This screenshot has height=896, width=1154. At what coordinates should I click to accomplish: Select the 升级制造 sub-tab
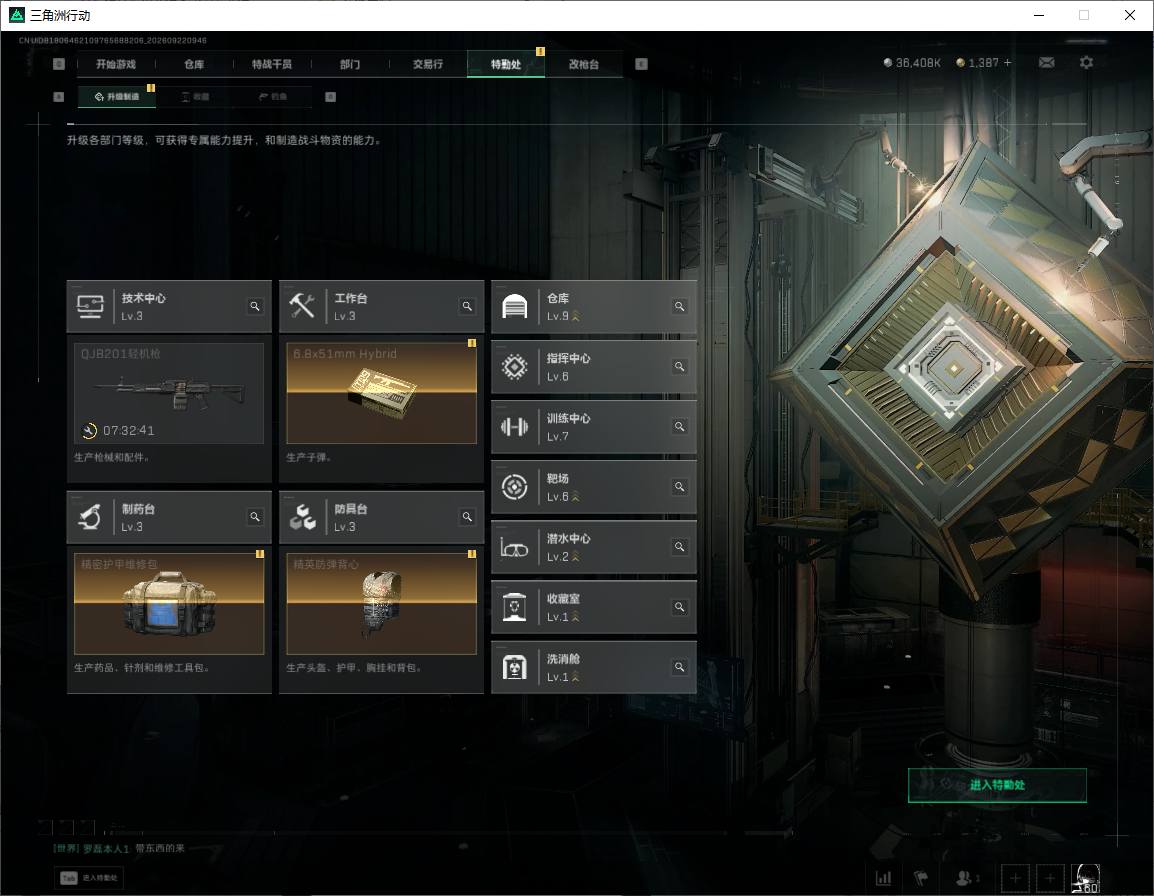116,96
